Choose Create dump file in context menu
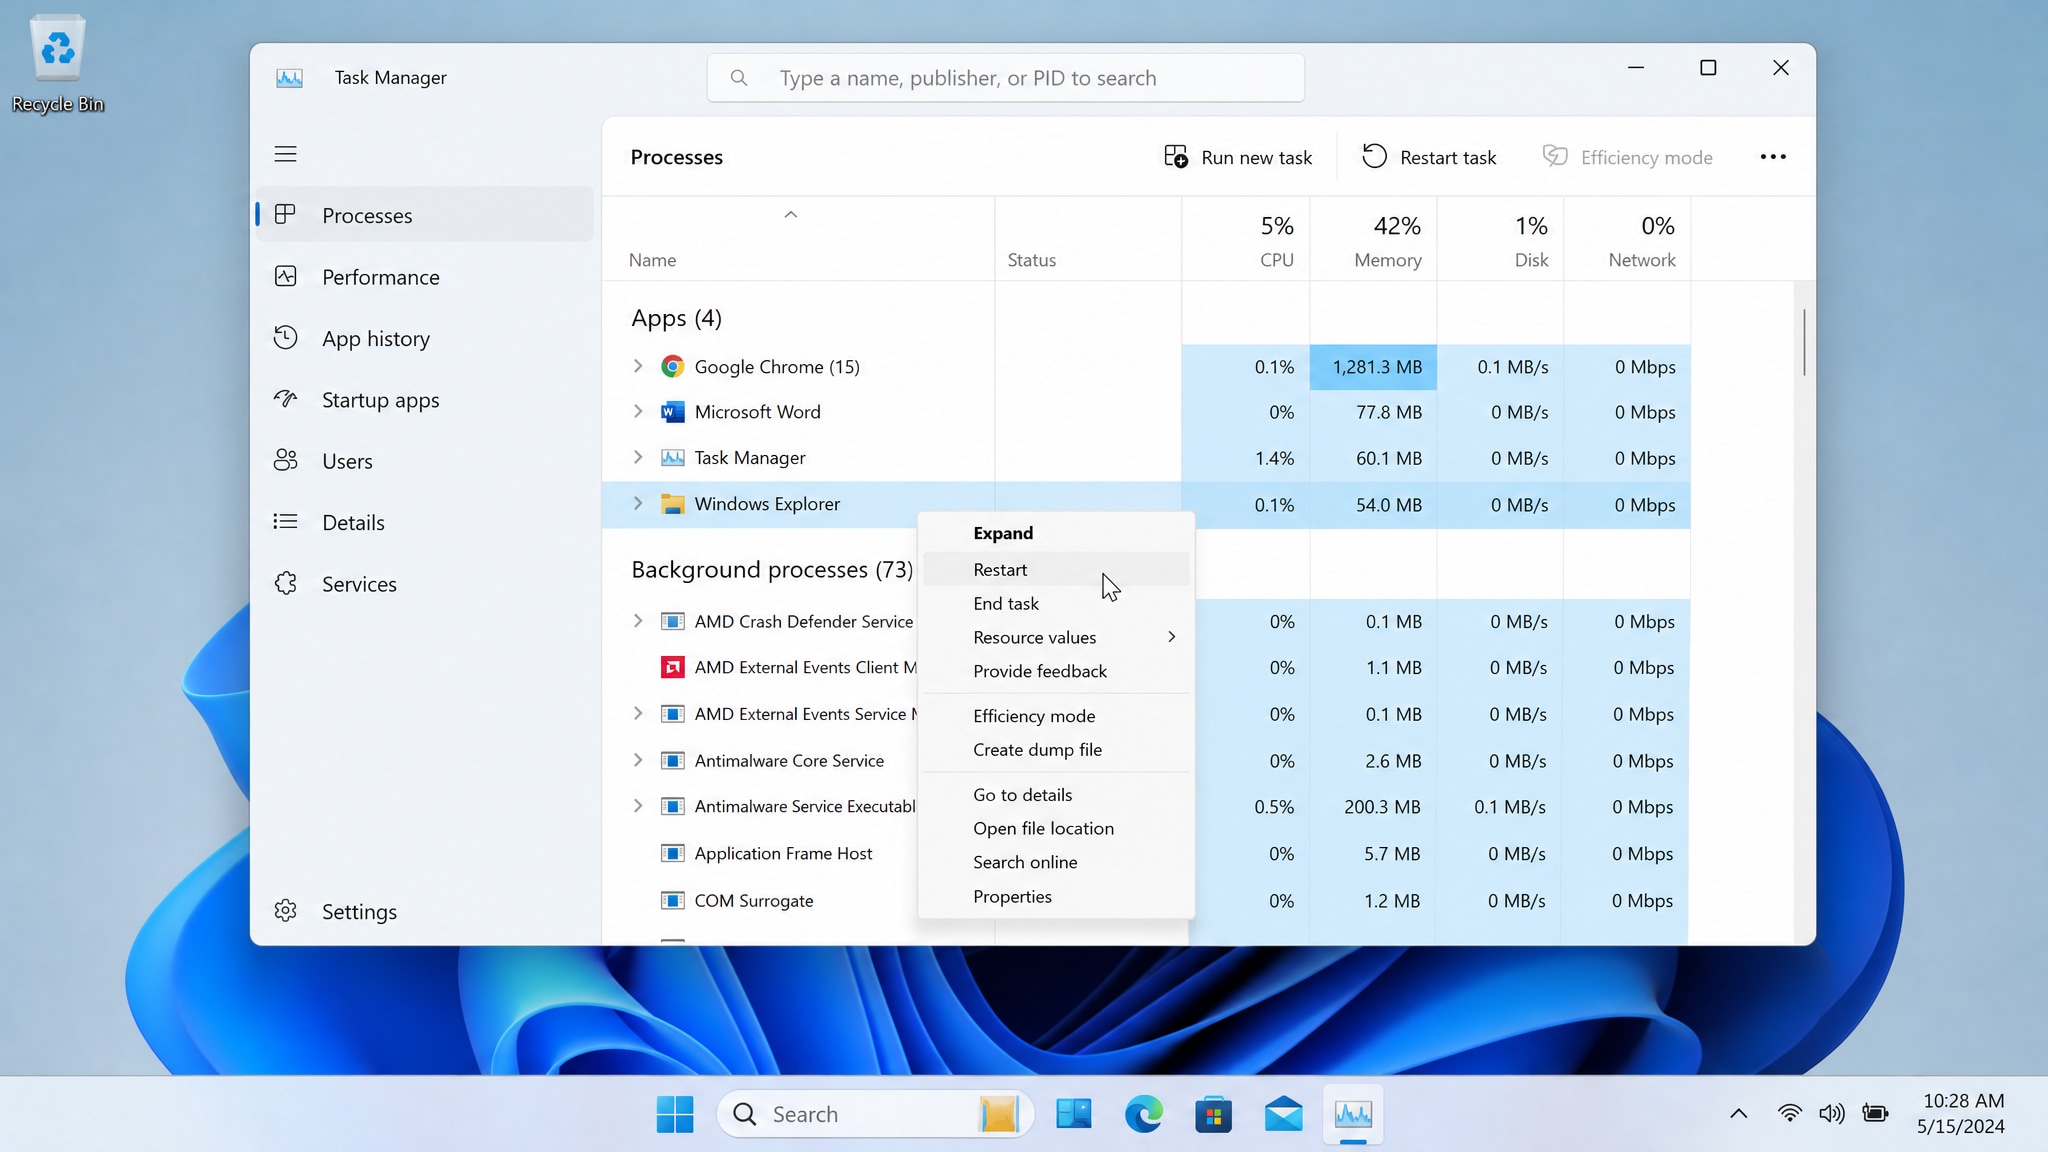 click(x=1056, y=750)
